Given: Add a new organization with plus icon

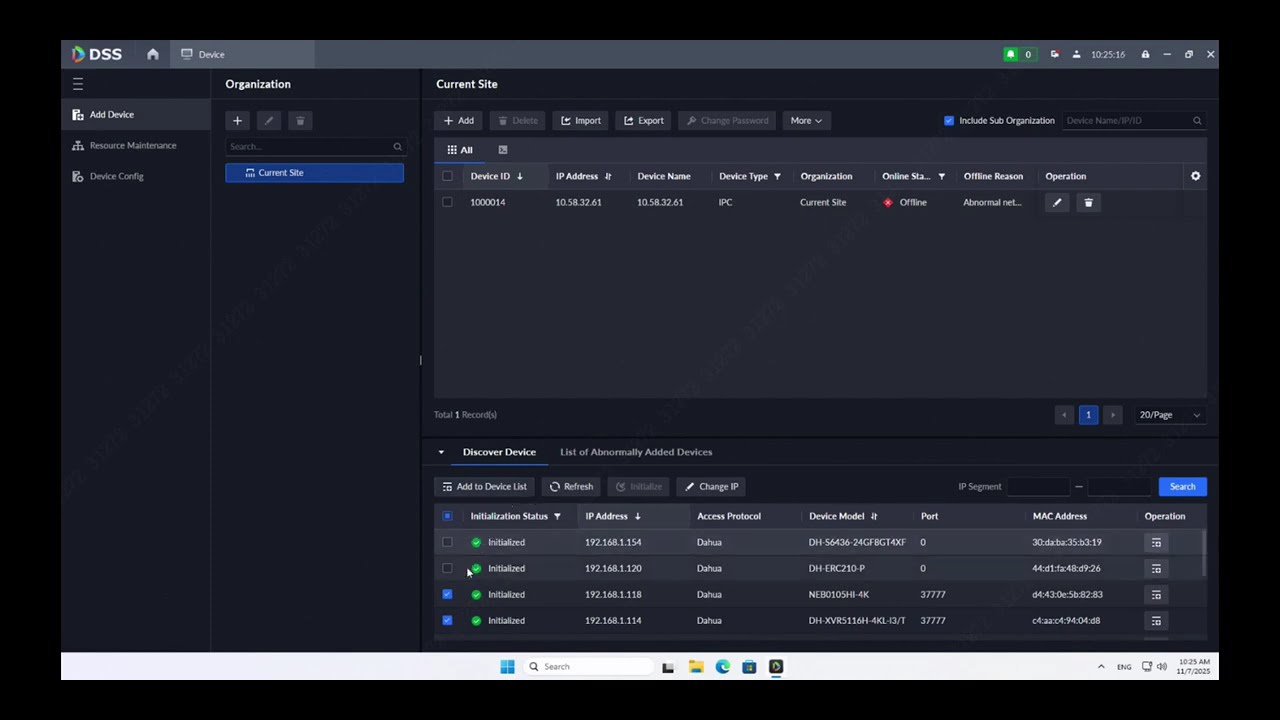Looking at the screenshot, I should pyautogui.click(x=237, y=120).
